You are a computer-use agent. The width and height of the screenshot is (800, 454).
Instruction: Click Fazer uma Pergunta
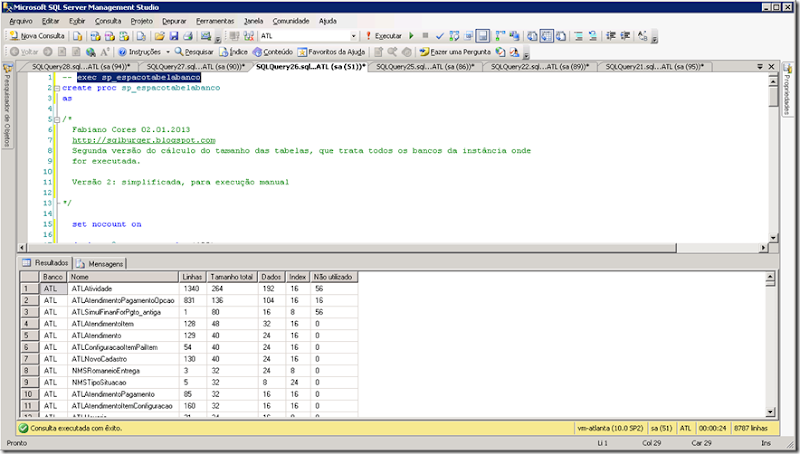pyautogui.click(x=455, y=52)
